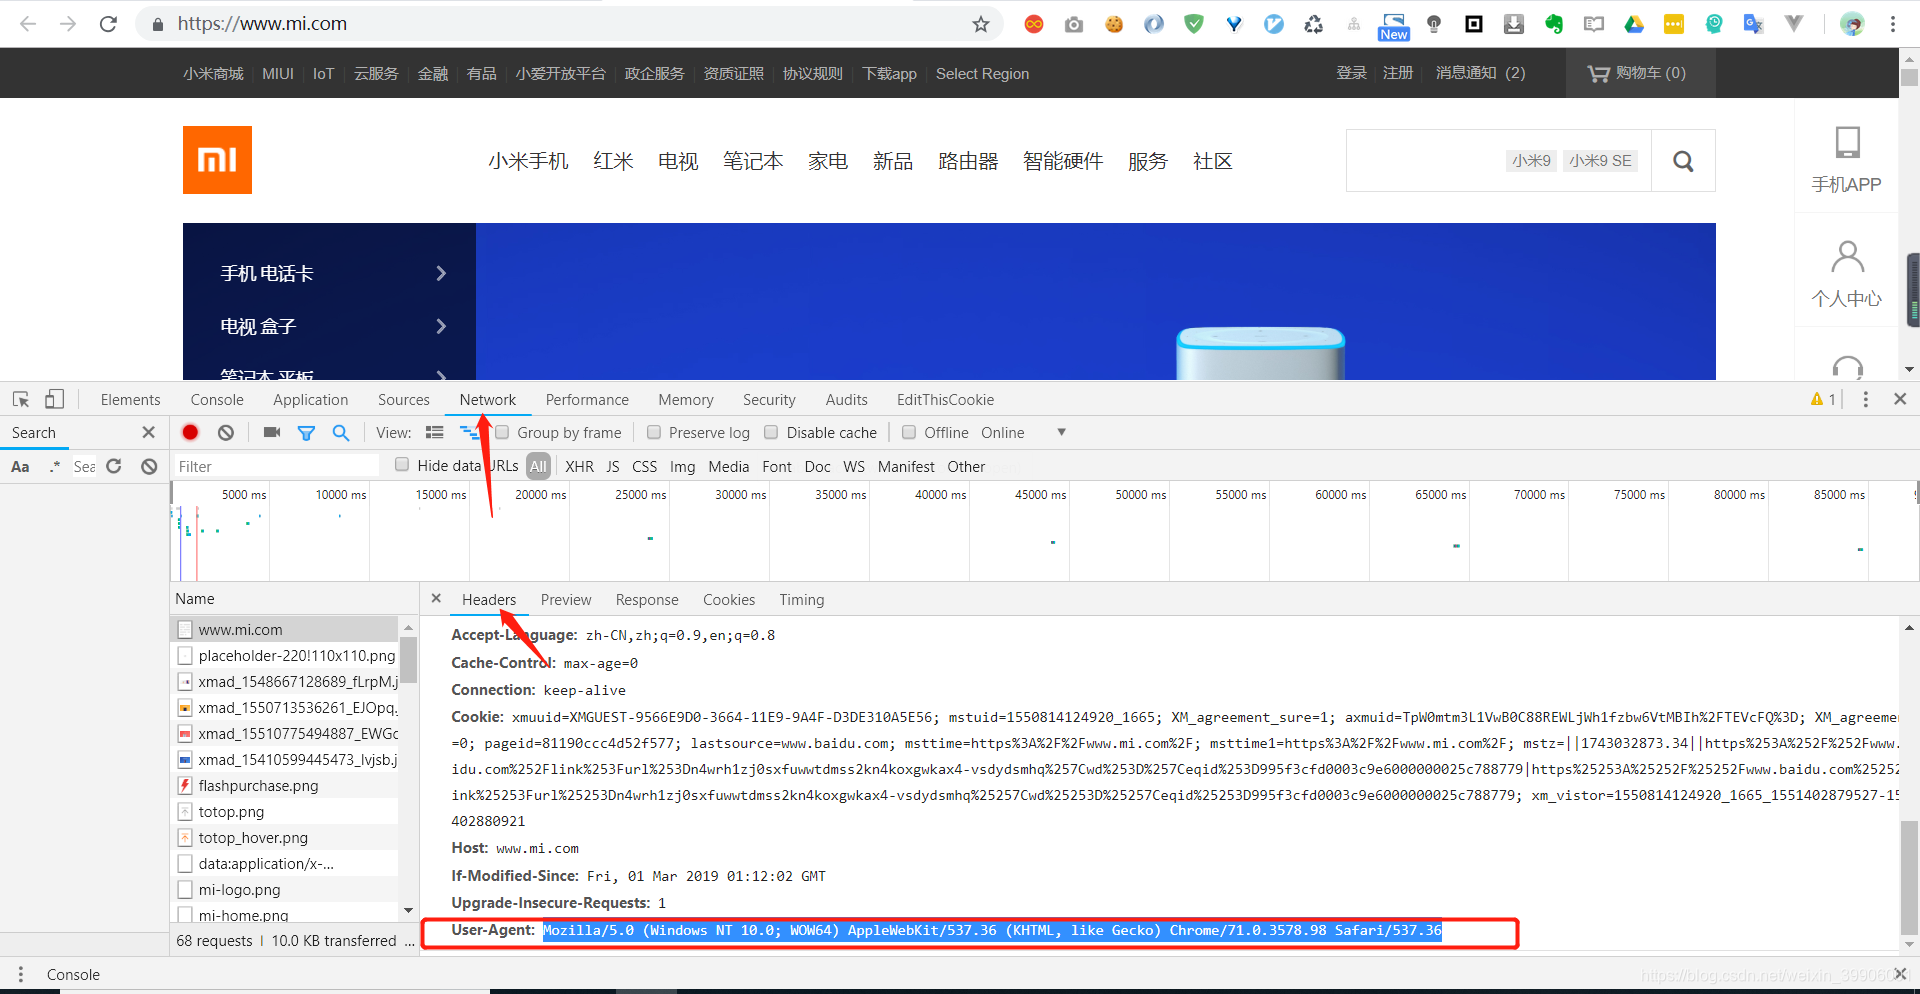1920x994 pixels.
Task: Select mi-logo.png request row
Action: point(285,889)
